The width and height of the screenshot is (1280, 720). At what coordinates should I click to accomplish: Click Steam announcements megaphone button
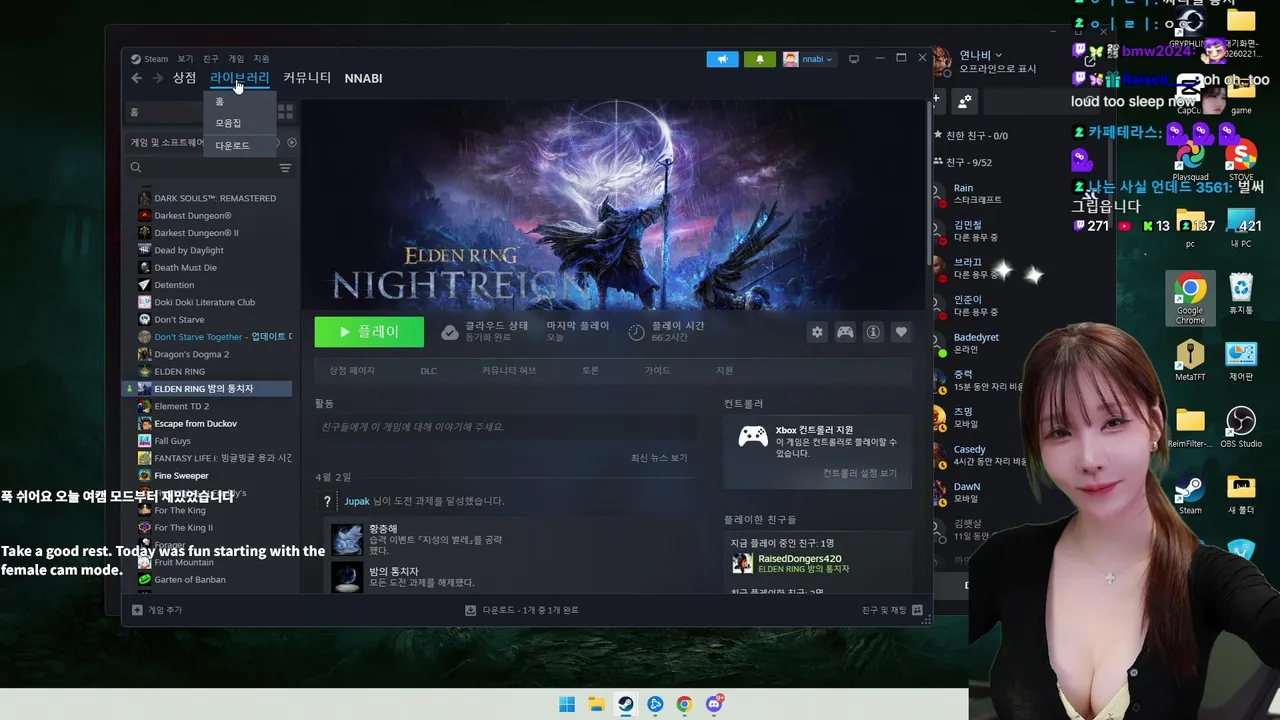point(722,59)
